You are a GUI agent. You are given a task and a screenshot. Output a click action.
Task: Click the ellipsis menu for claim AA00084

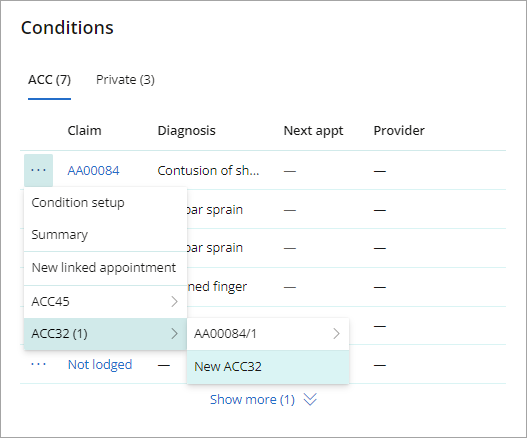38,170
